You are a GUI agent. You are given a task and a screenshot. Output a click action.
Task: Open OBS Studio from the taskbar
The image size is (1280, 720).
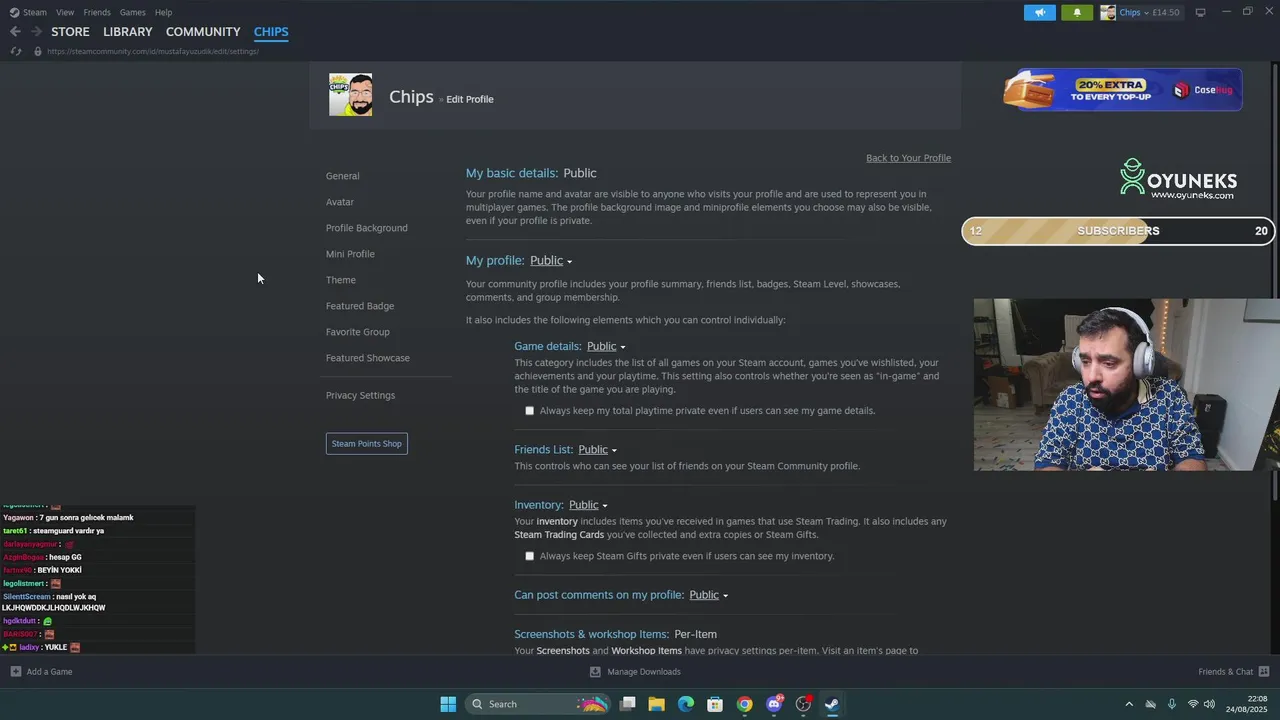(x=803, y=704)
